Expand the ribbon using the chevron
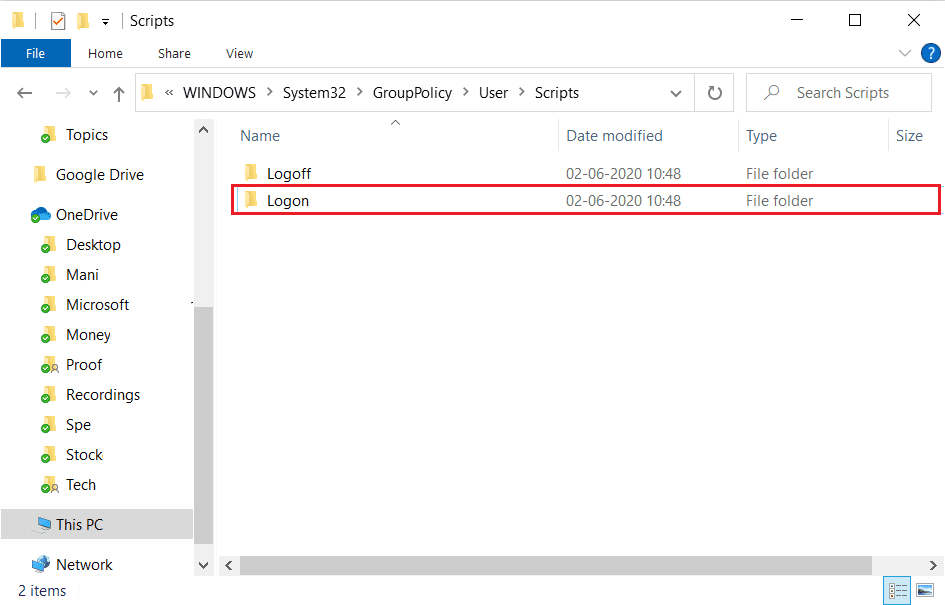Viewport: 945px width, 605px height. click(904, 53)
